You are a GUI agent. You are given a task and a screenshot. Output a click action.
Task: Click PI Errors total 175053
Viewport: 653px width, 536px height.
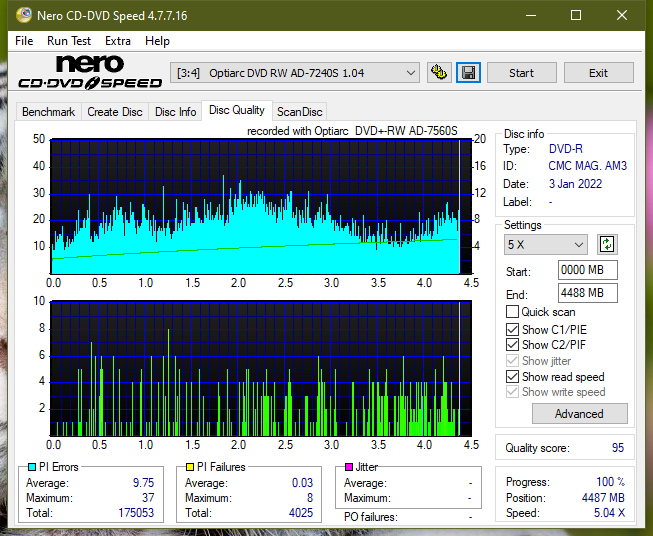136,513
